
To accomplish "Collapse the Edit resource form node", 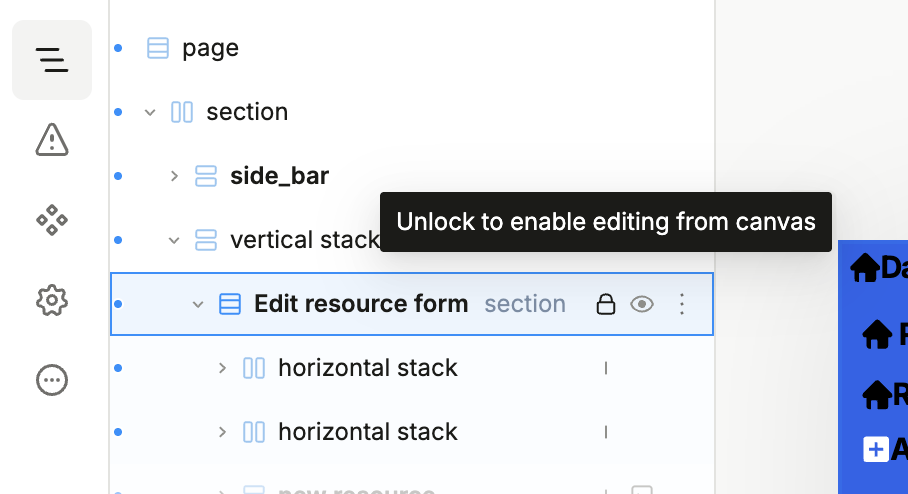I will click(198, 304).
